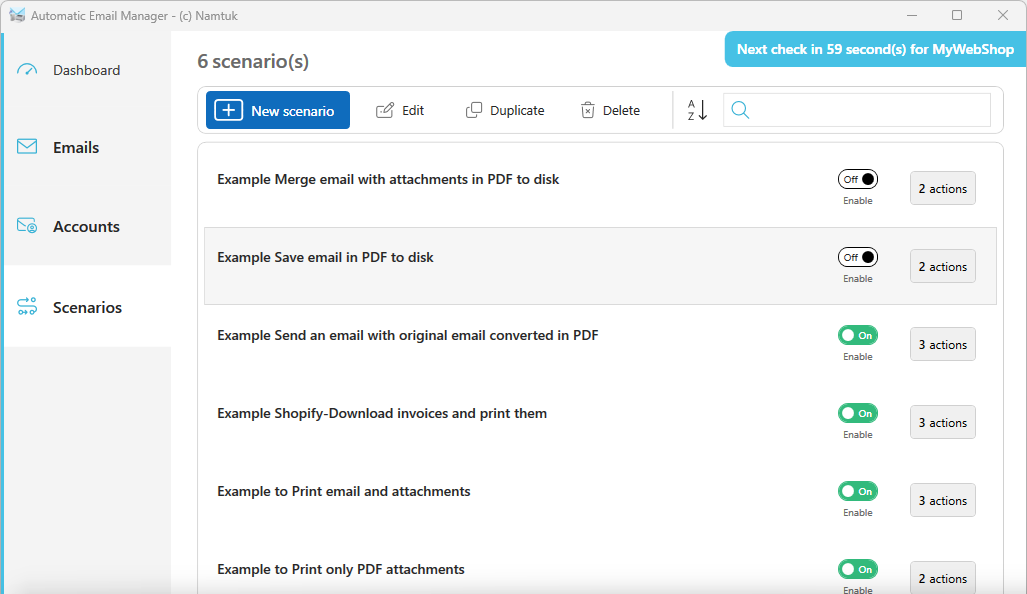
Task: Focus the scenario search field
Action: pyautogui.click(x=857, y=110)
